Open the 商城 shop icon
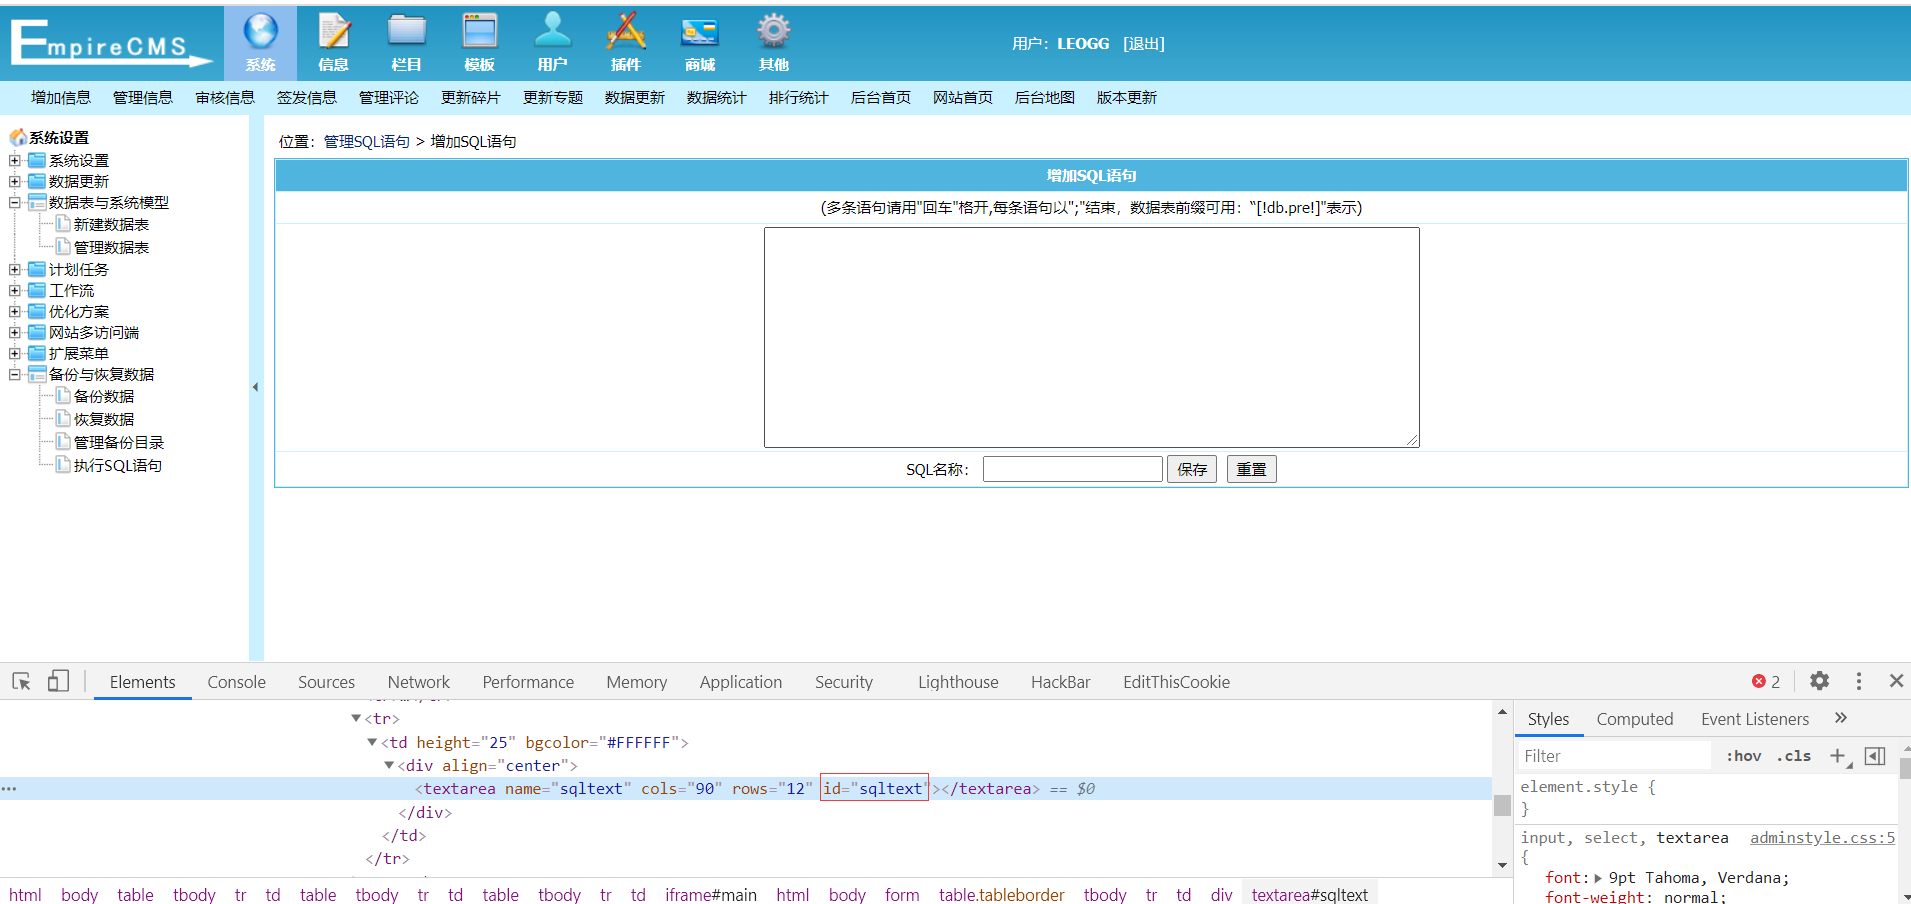1911x904 pixels. 699,33
